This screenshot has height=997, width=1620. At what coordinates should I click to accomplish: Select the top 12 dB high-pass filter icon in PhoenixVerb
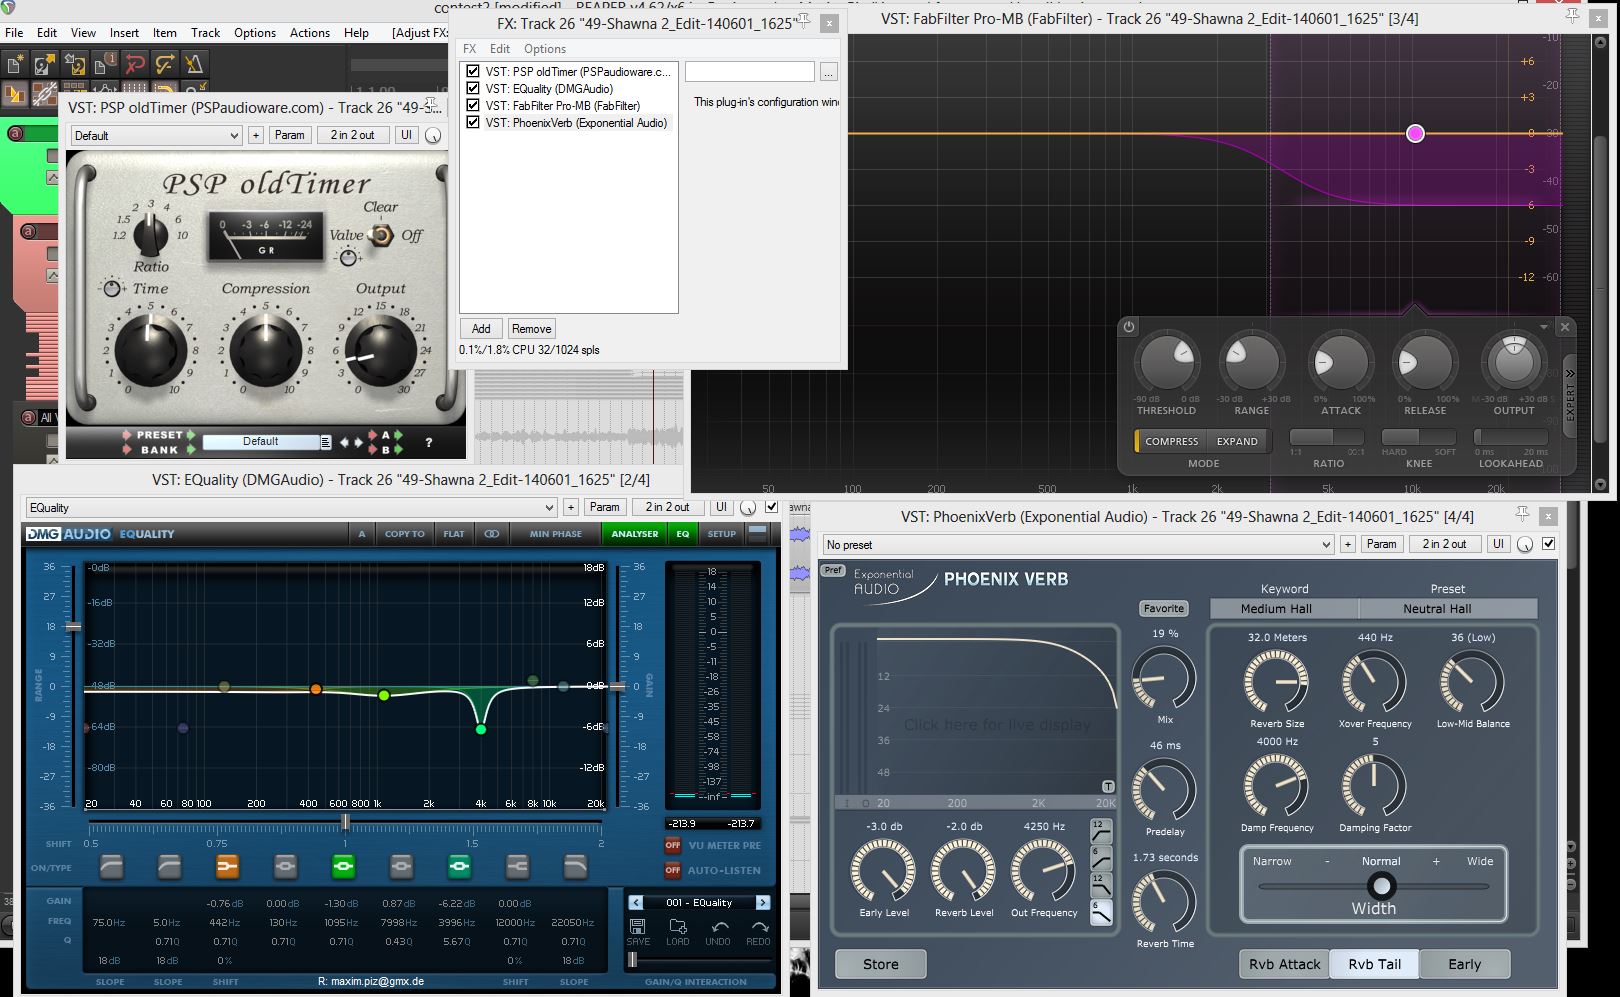pyautogui.click(x=1101, y=832)
